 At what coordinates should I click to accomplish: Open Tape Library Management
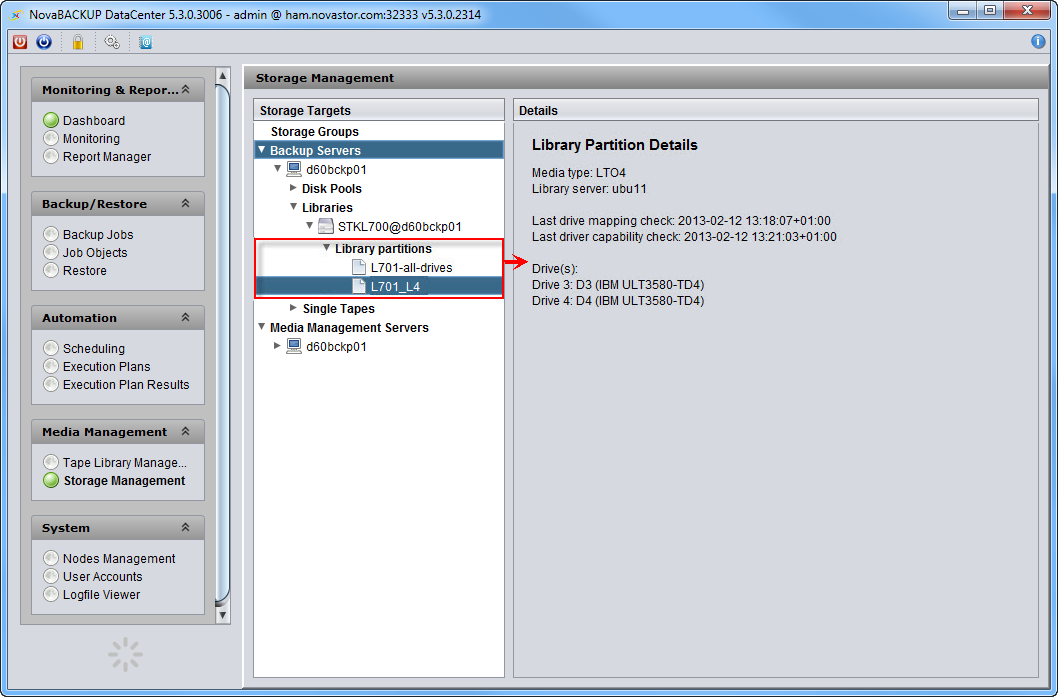point(125,463)
